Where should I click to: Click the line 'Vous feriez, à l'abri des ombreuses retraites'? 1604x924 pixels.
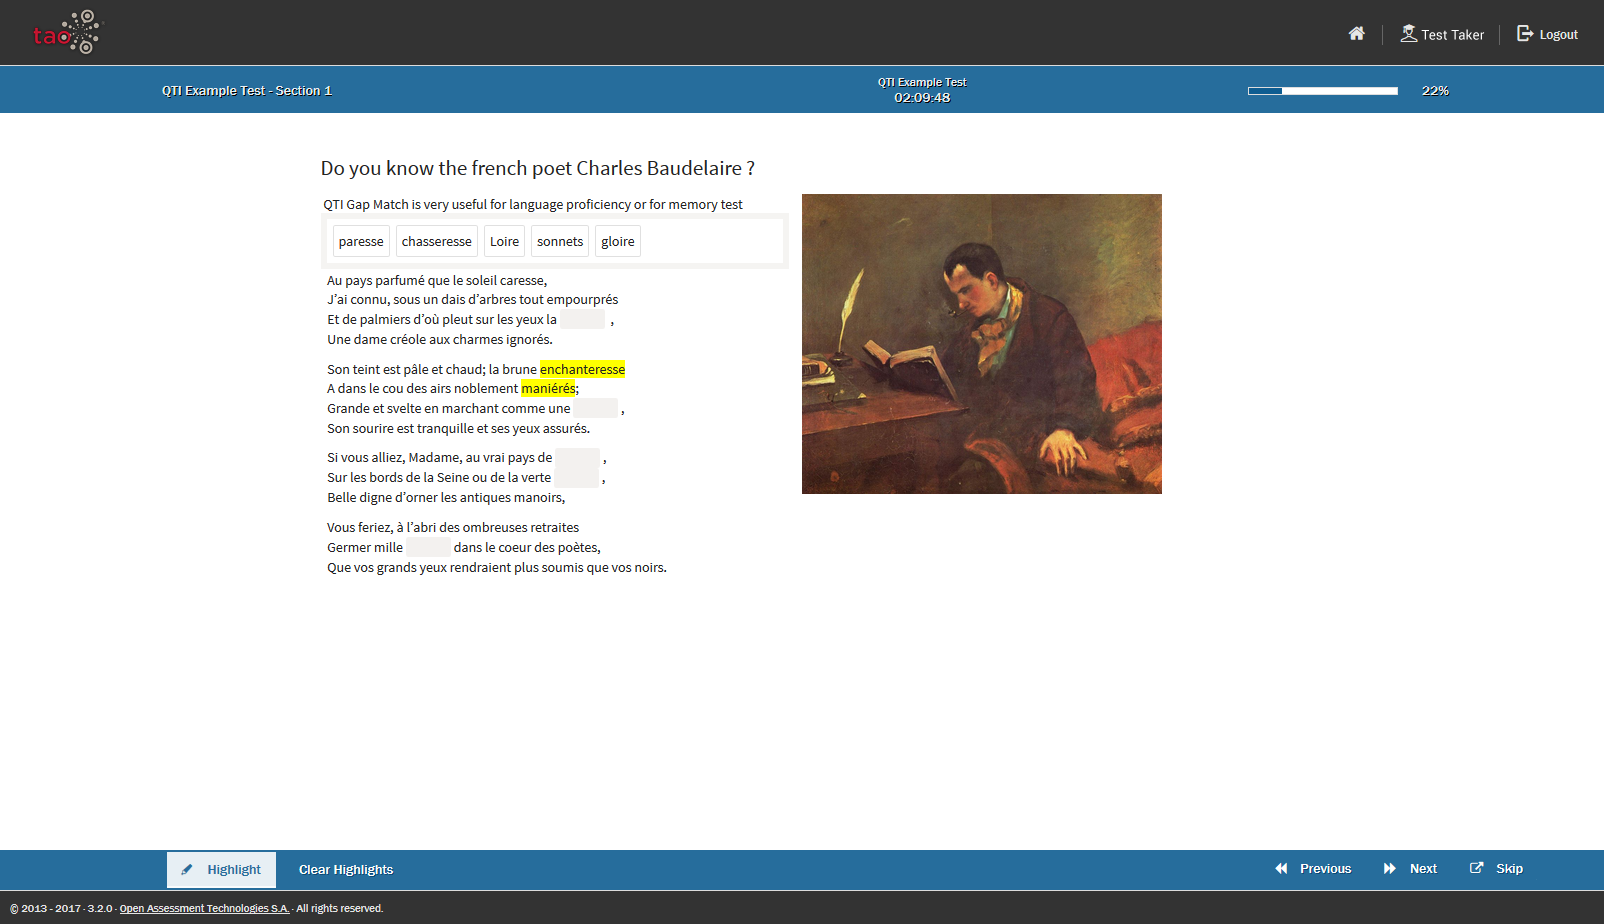coord(453,528)
